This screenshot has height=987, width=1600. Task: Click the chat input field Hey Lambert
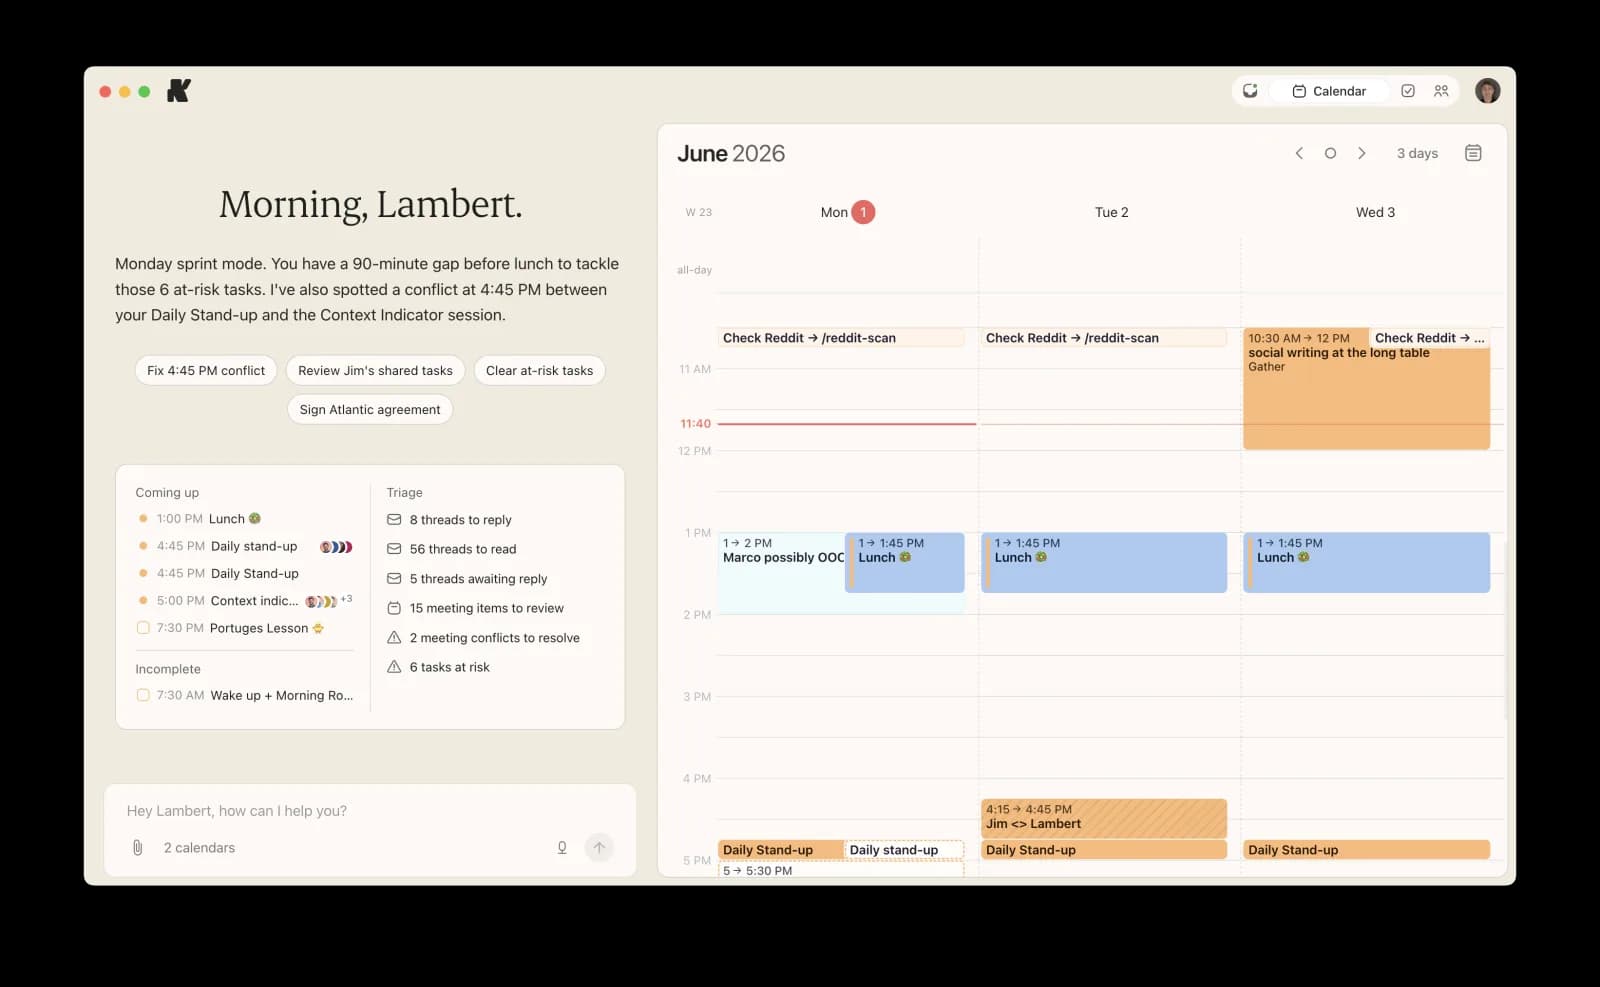tap(370, 811)
